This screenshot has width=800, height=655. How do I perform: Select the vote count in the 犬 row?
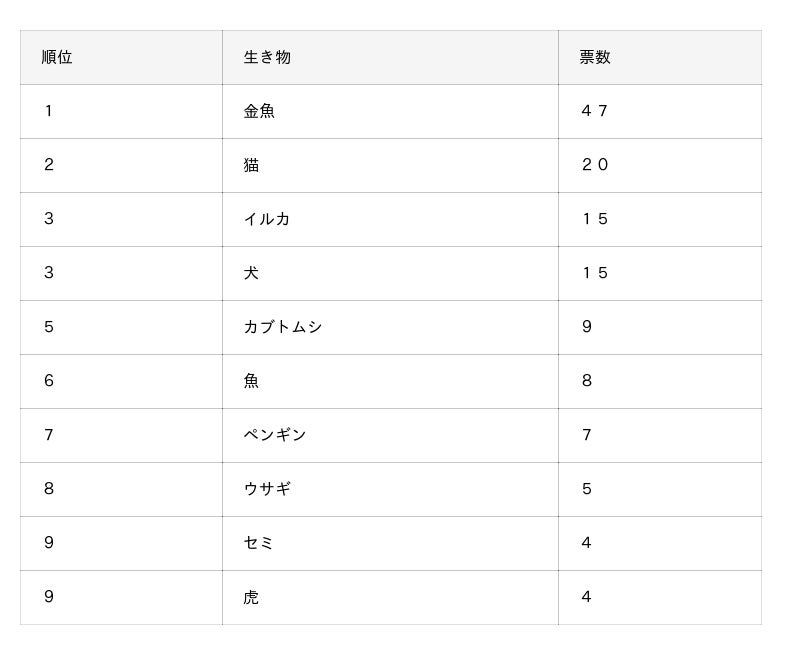[x=595, y=273]
